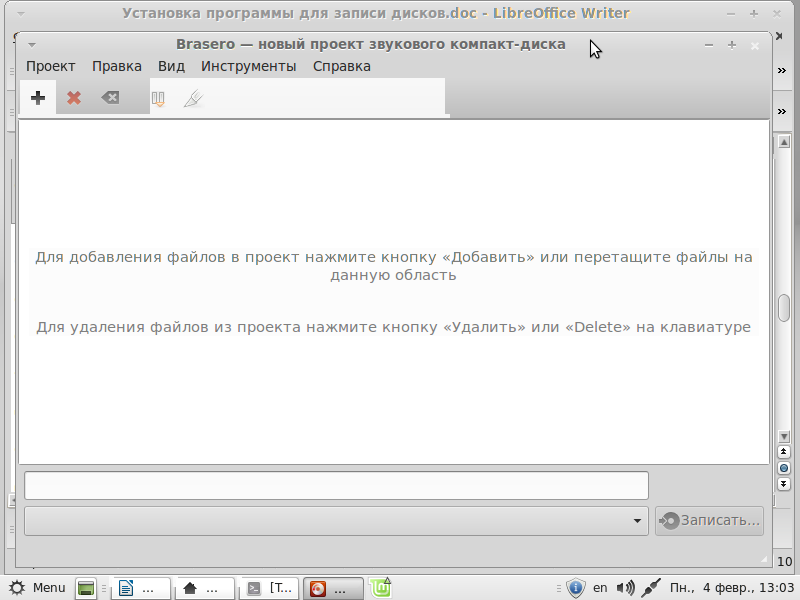Click the network connection tray icon

651,588
